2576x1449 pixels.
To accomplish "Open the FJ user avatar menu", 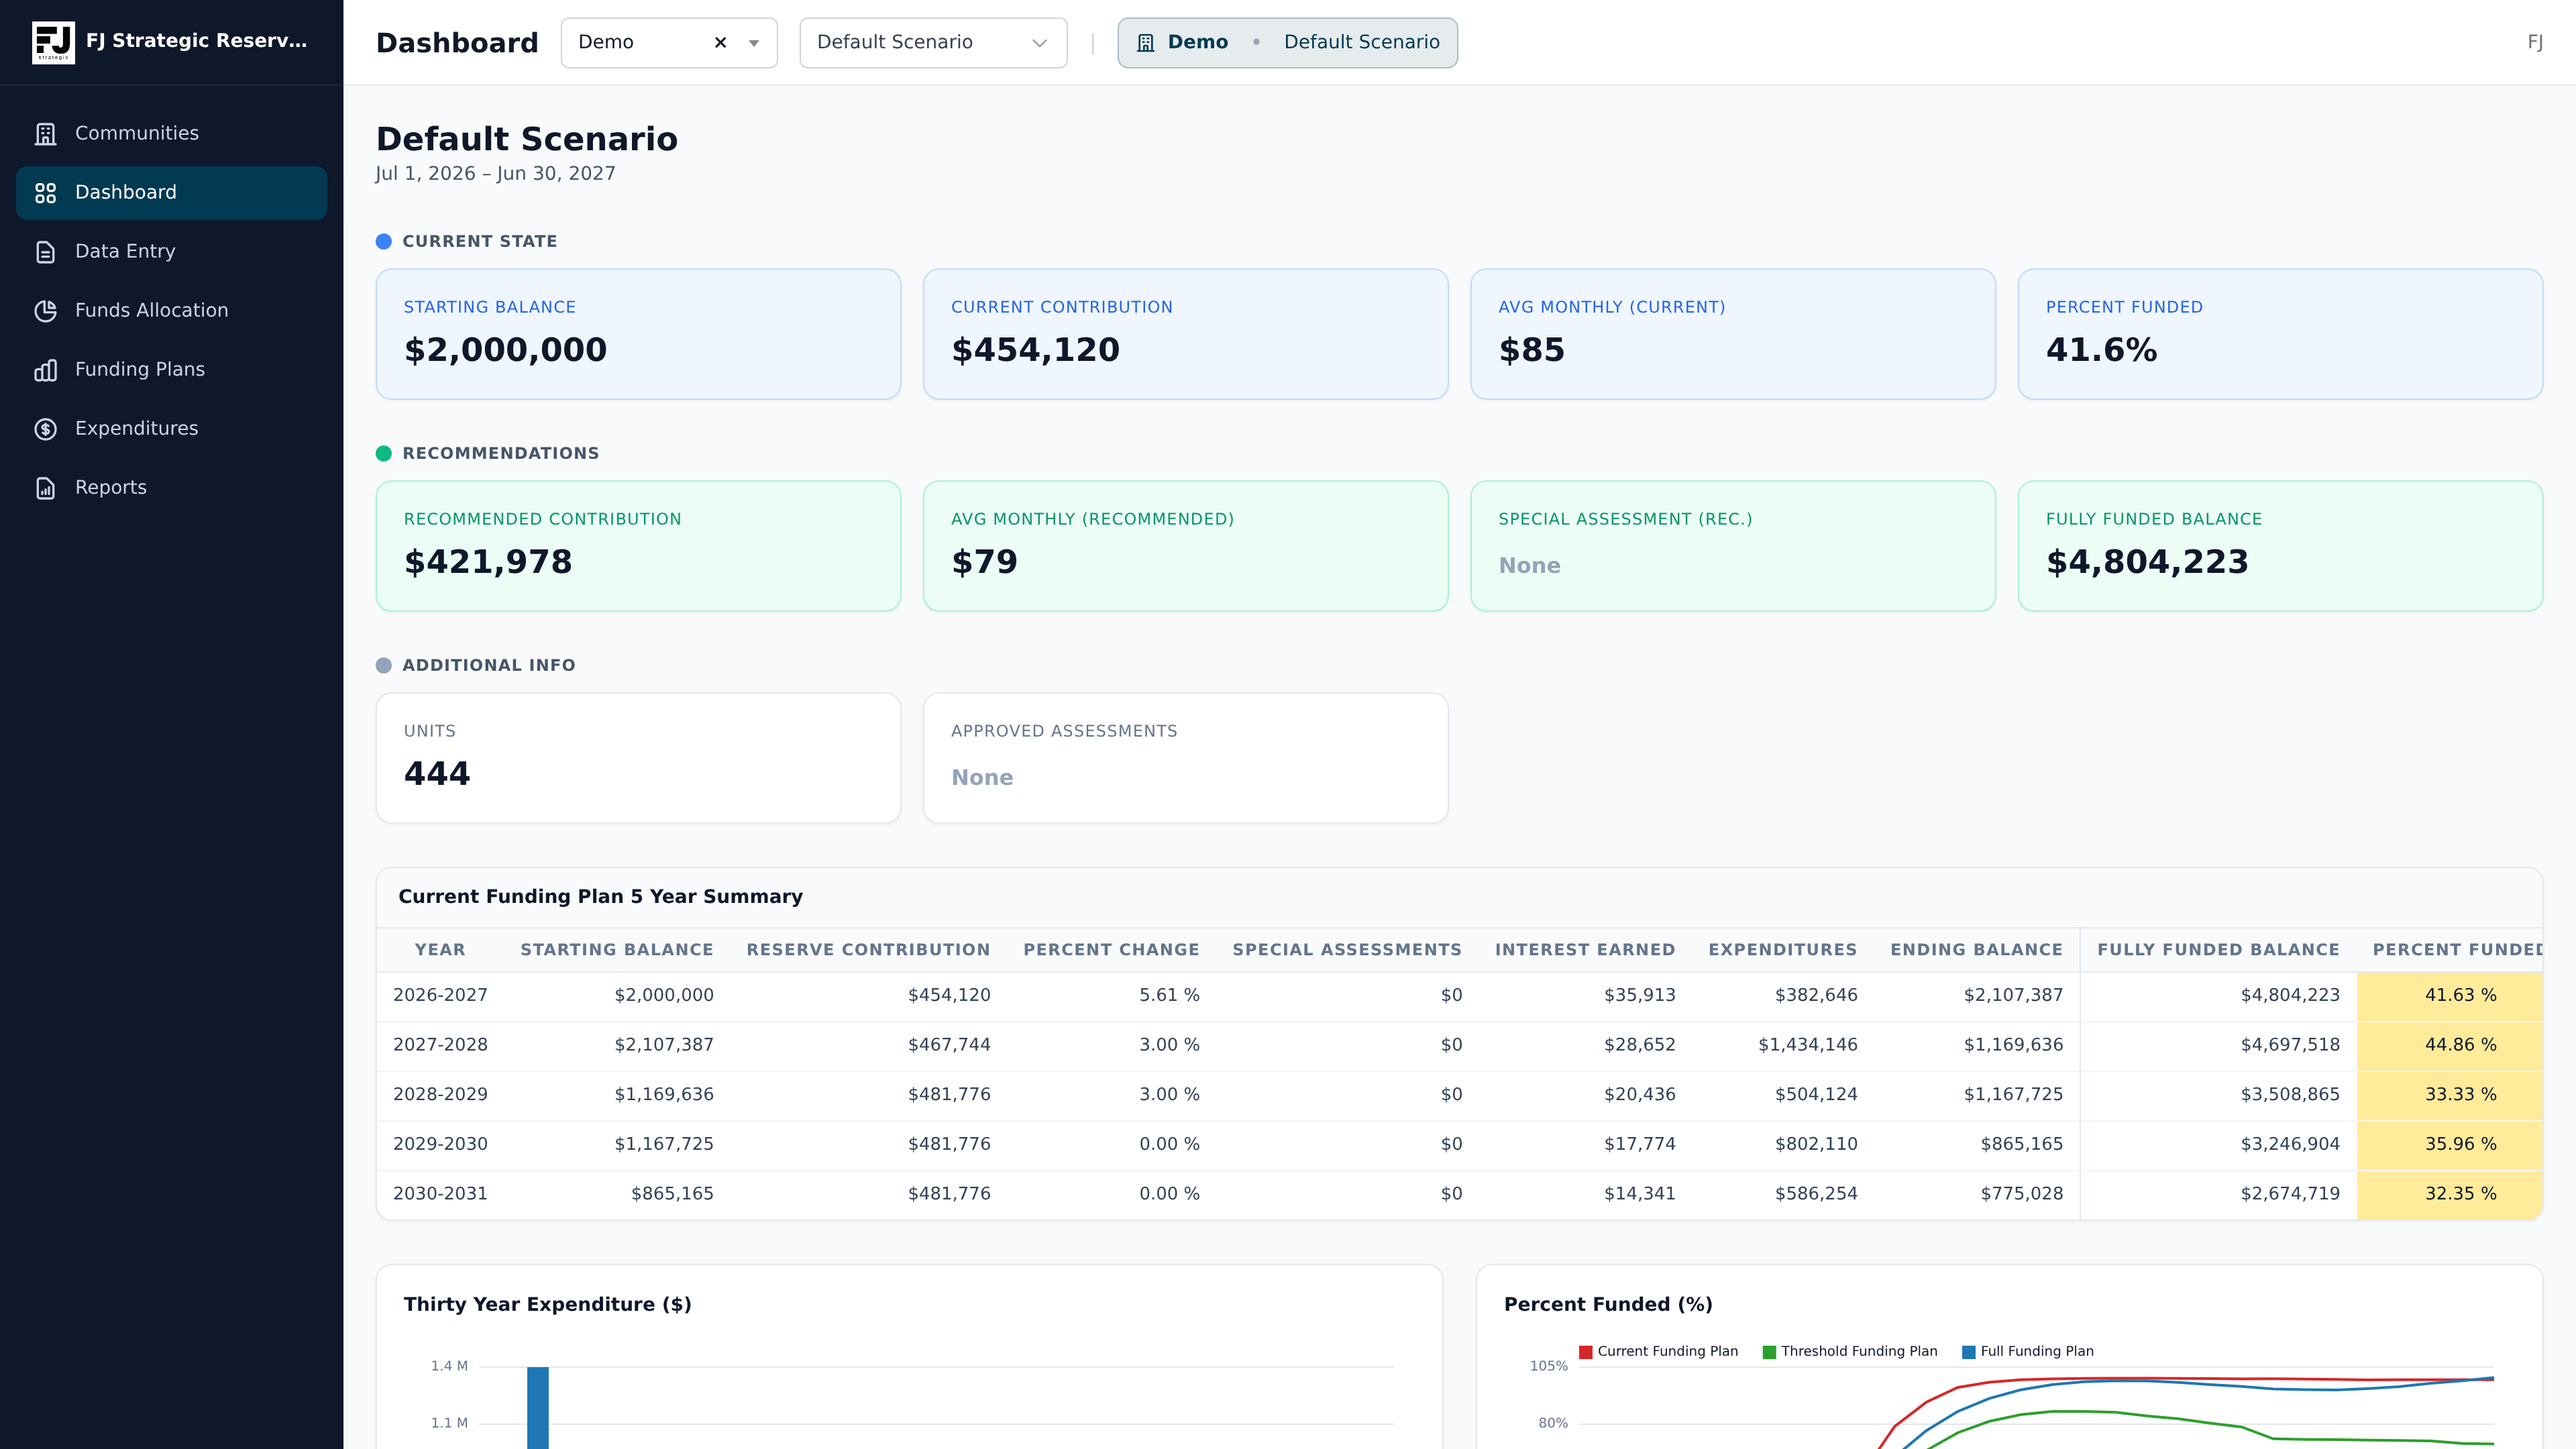I will click(x=2534, y=42).
